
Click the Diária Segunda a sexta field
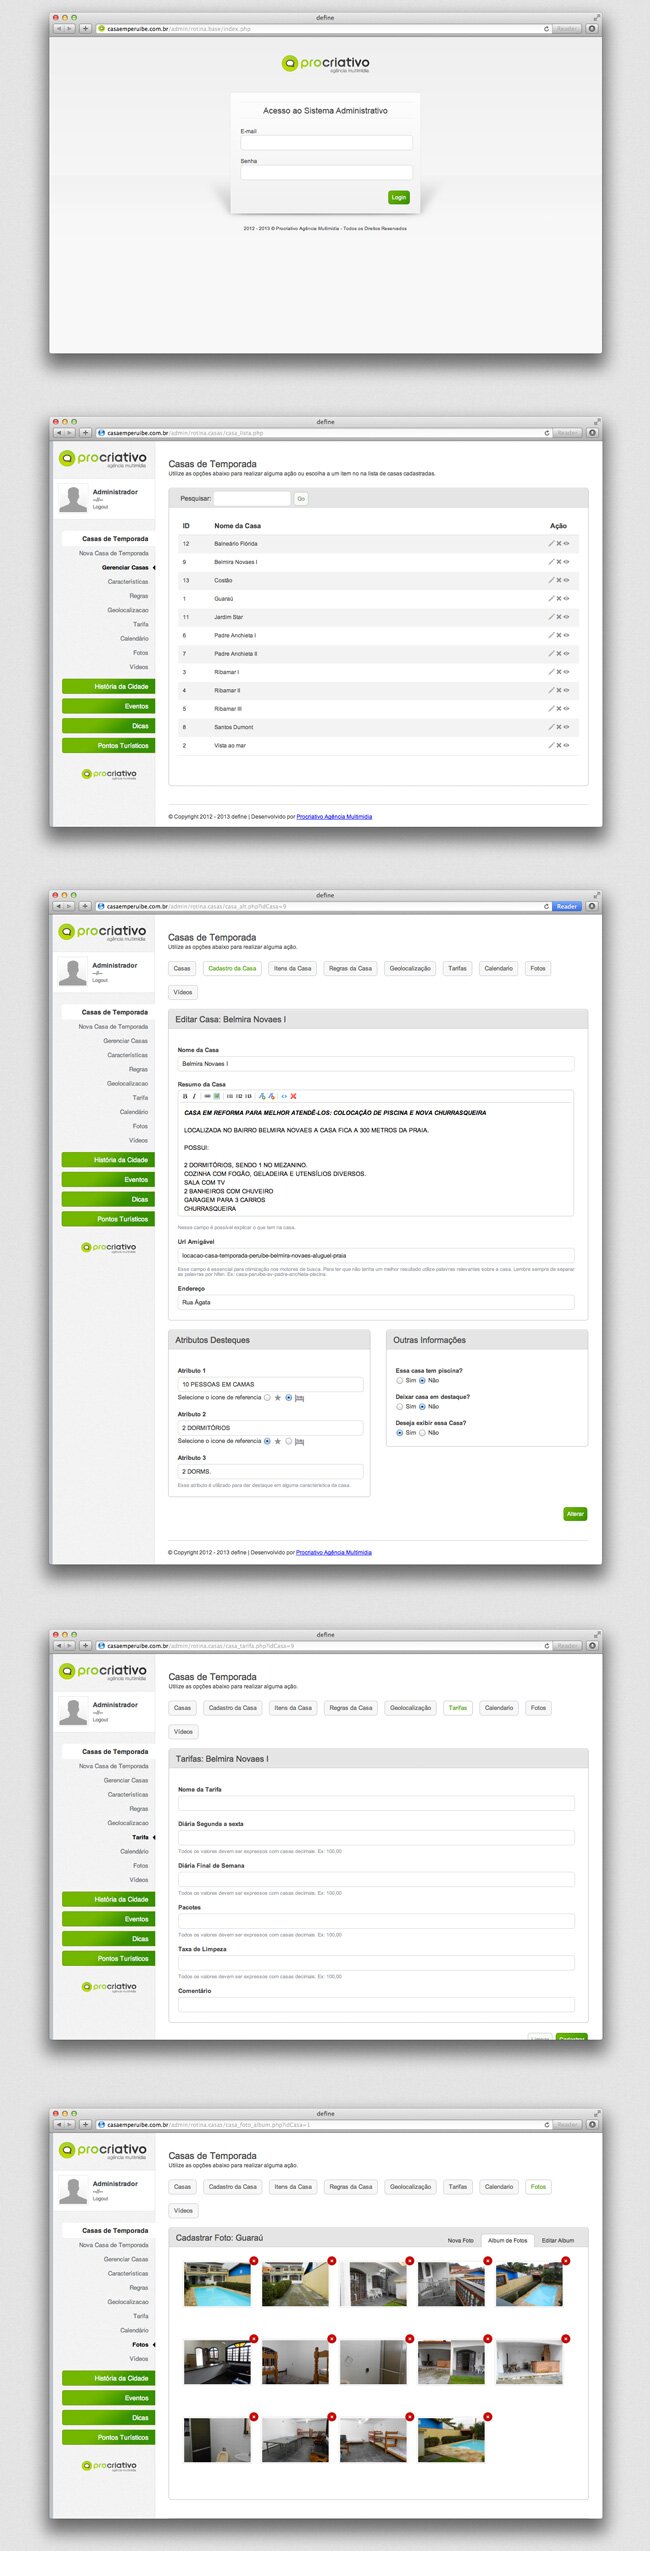(376, 1837)
